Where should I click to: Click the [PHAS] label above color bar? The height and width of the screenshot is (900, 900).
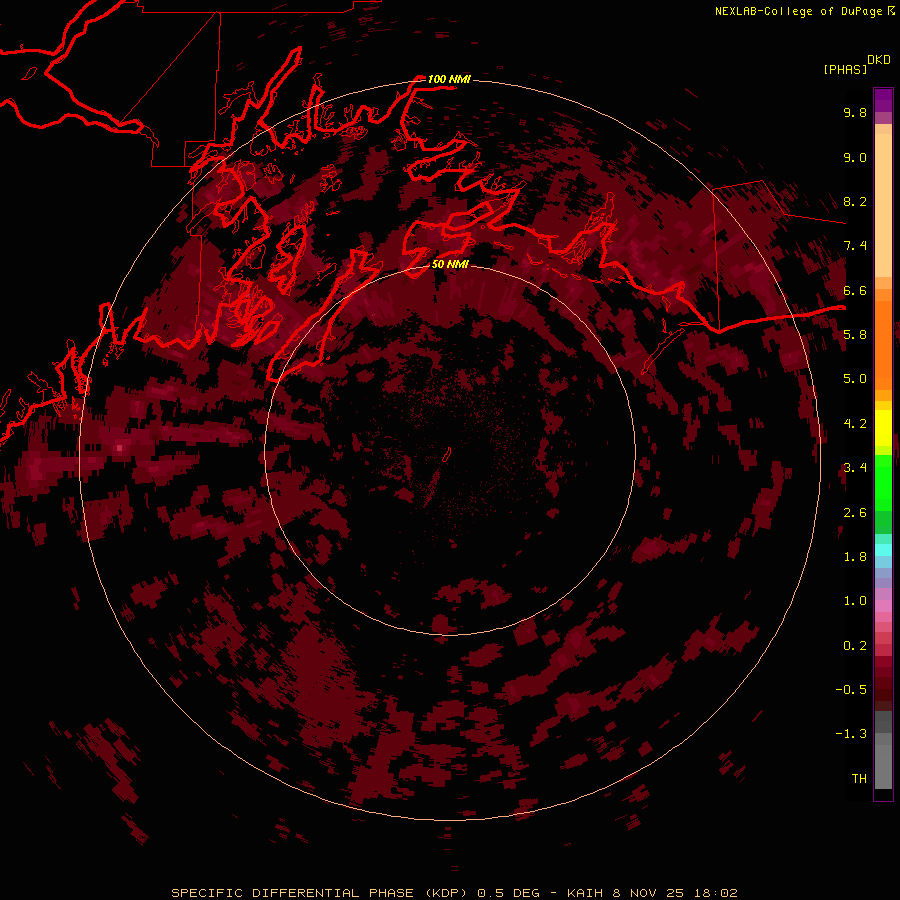pyautogui.click(x=845, y=69)
